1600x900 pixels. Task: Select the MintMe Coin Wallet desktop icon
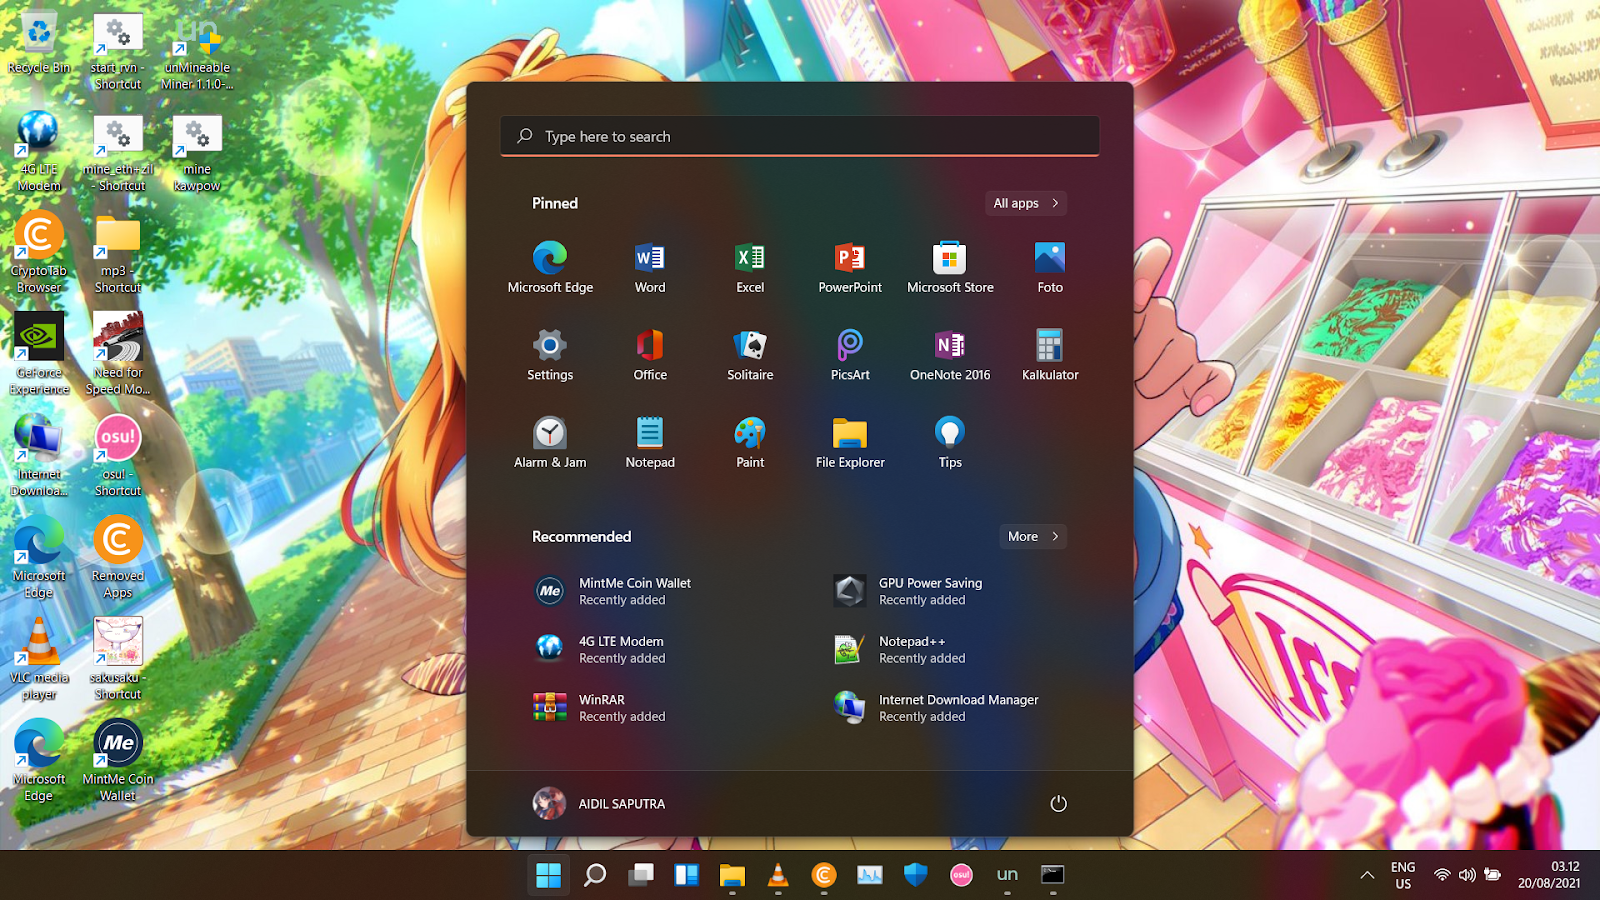pos(118,761)
